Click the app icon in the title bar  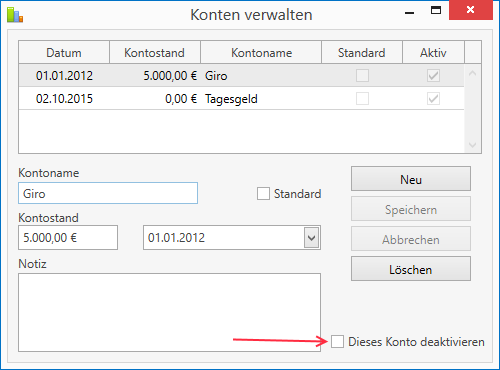[x=15, y=15]
